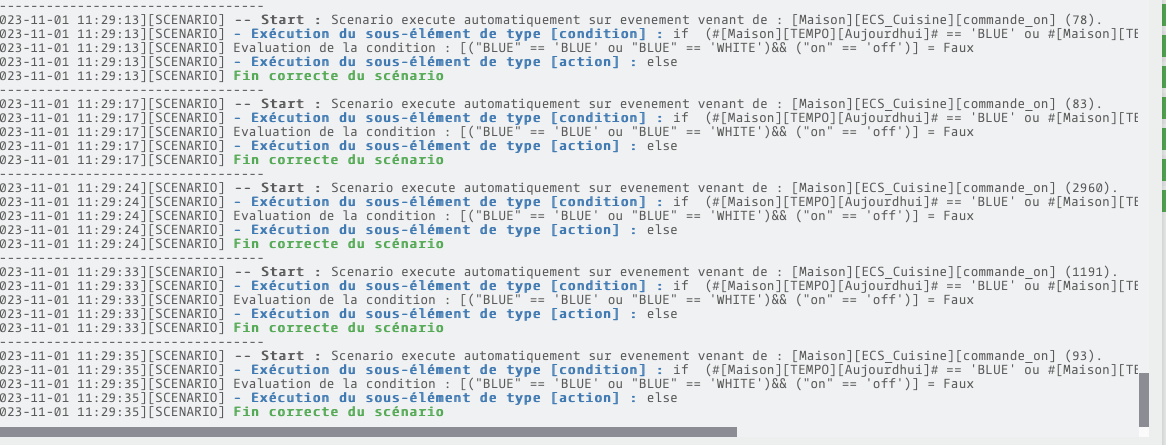Click the bold "Start" word at 11:29:17
This screenshot has height=445, width=1166.
tap(282, 104)
